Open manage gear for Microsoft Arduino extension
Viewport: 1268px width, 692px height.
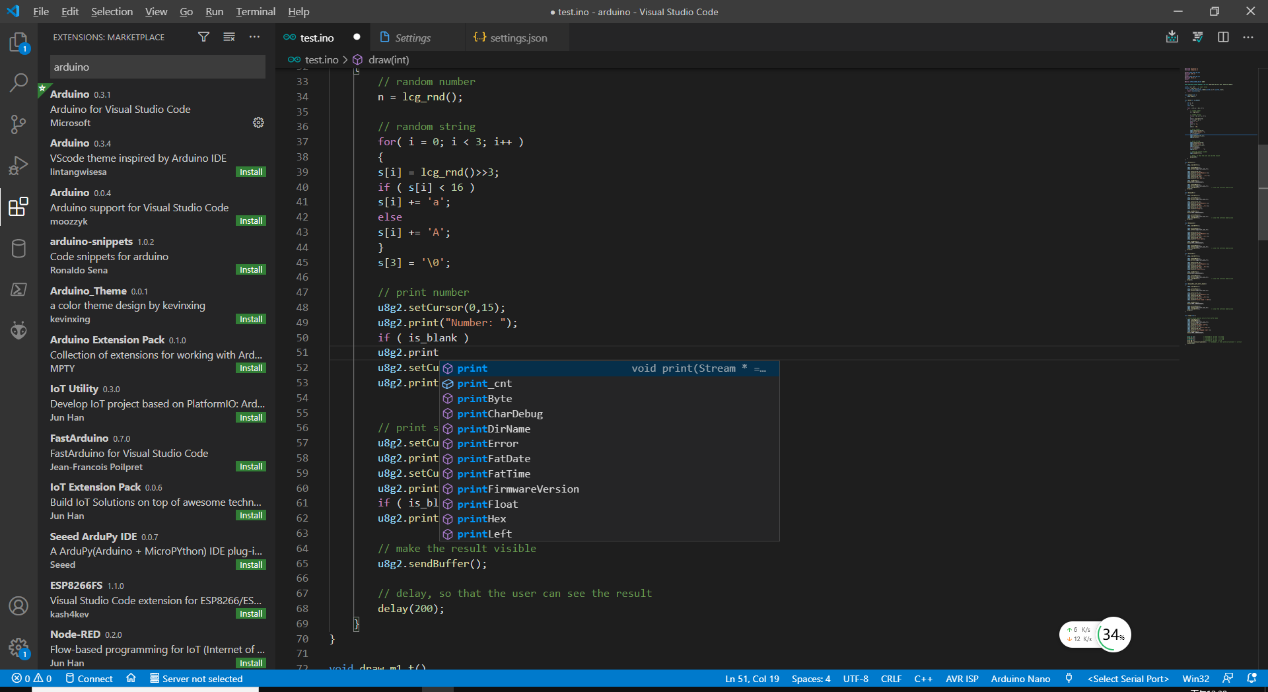258,122
